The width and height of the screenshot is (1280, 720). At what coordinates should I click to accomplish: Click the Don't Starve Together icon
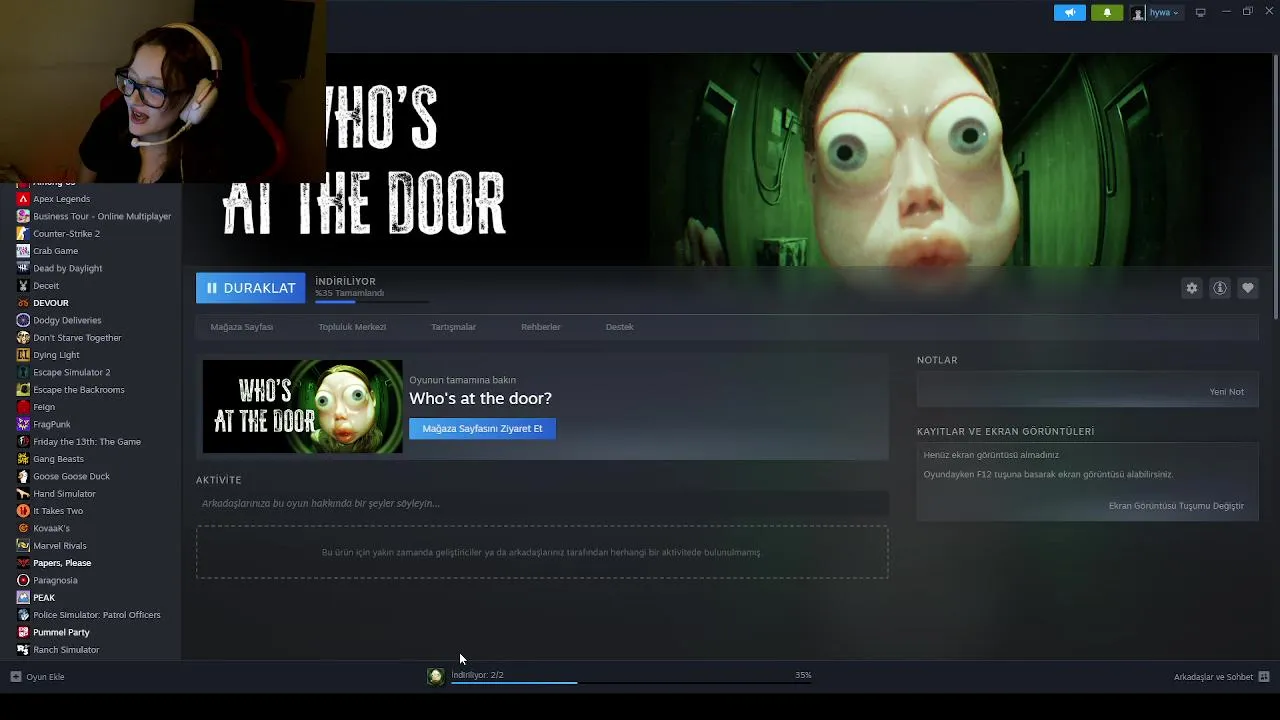[23, 338]
